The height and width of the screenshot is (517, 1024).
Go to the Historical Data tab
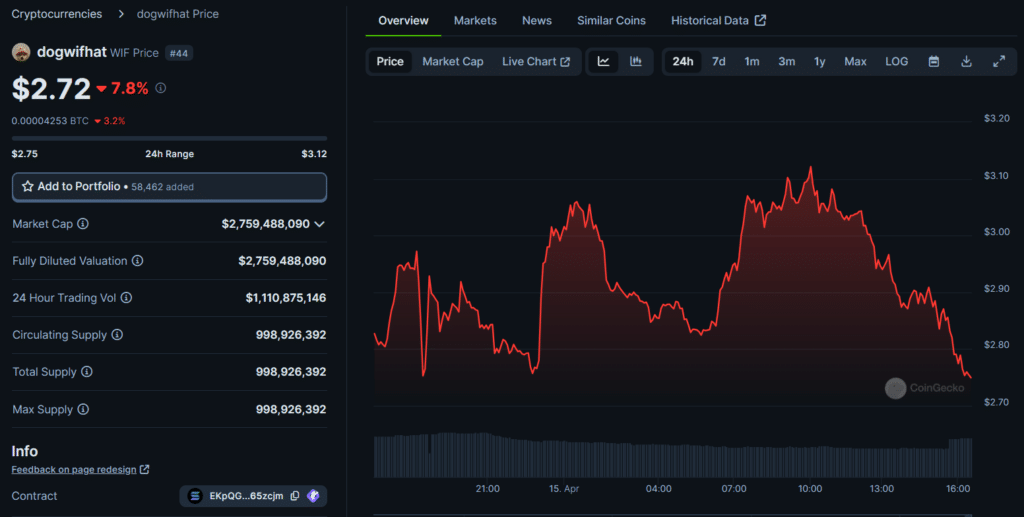click(718, 21)
